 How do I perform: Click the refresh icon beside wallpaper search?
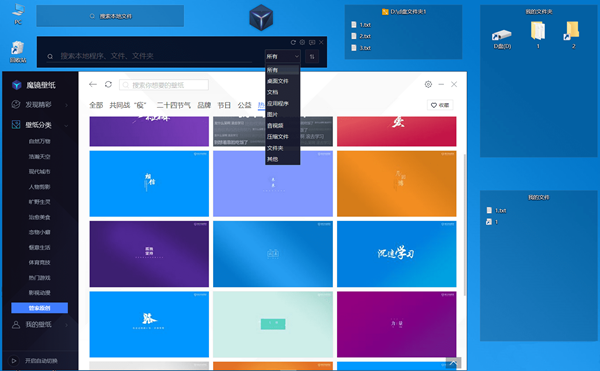tap(108, 84)
